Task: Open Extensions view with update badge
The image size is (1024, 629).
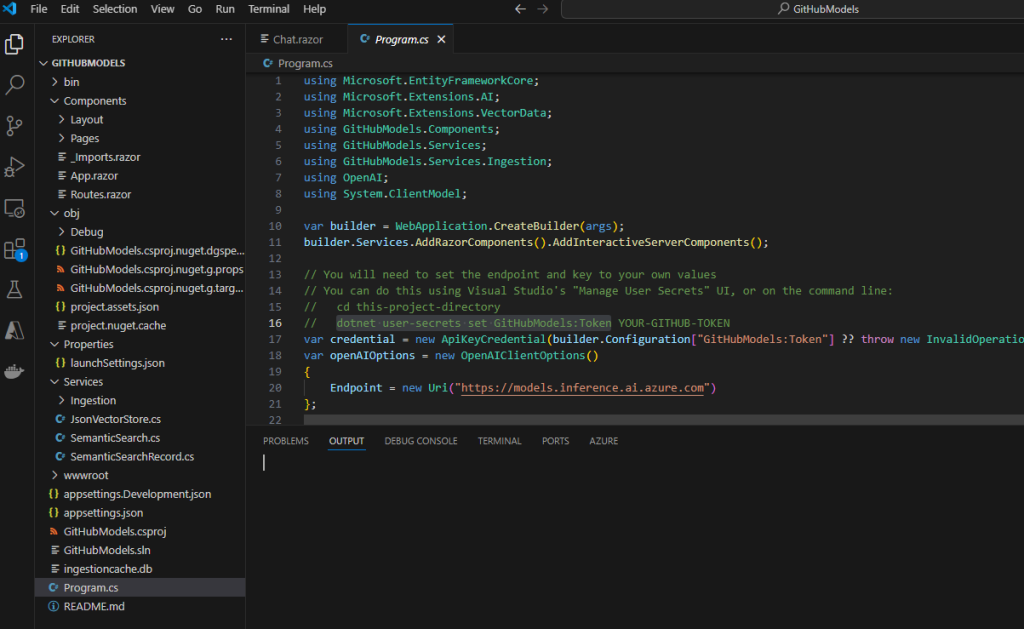Action: [x=14, y=249]
